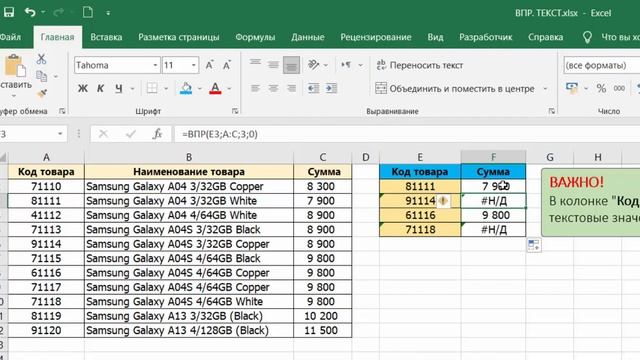Align text to the middle vertically
Viewport: 640px width, 360px height.
click(273, 64)
